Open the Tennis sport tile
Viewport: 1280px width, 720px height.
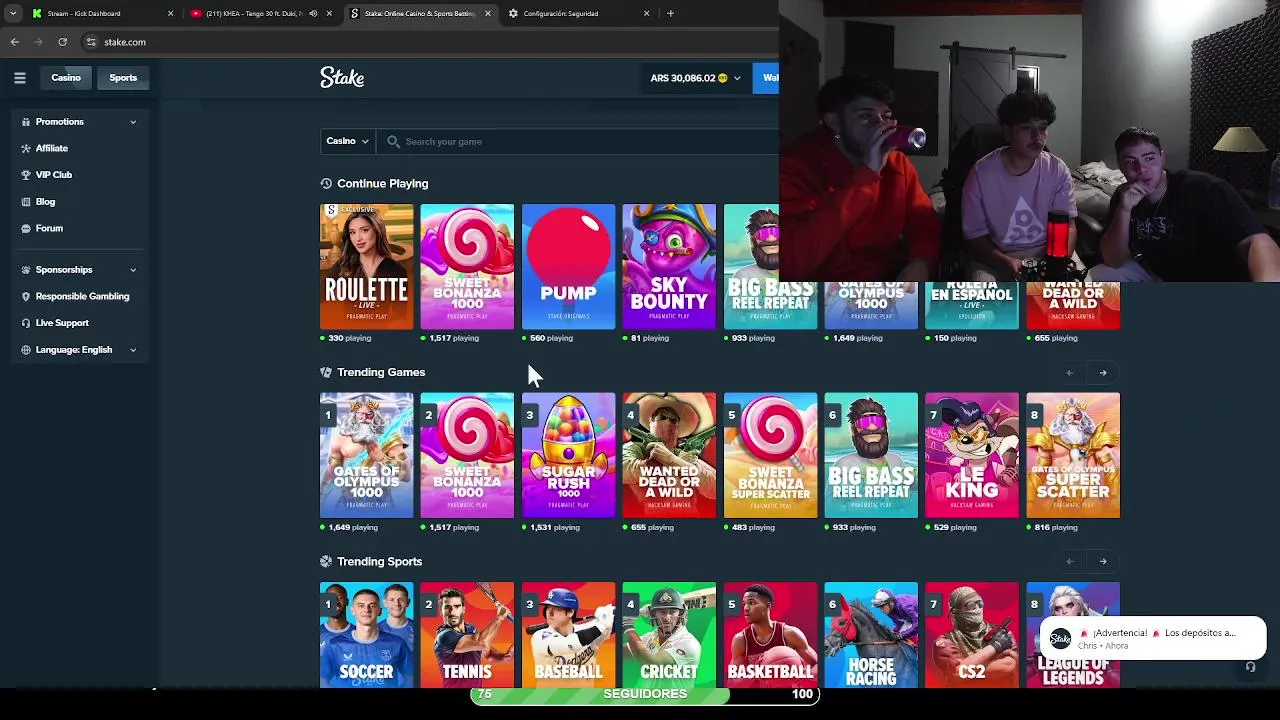(x=467, y=635)
